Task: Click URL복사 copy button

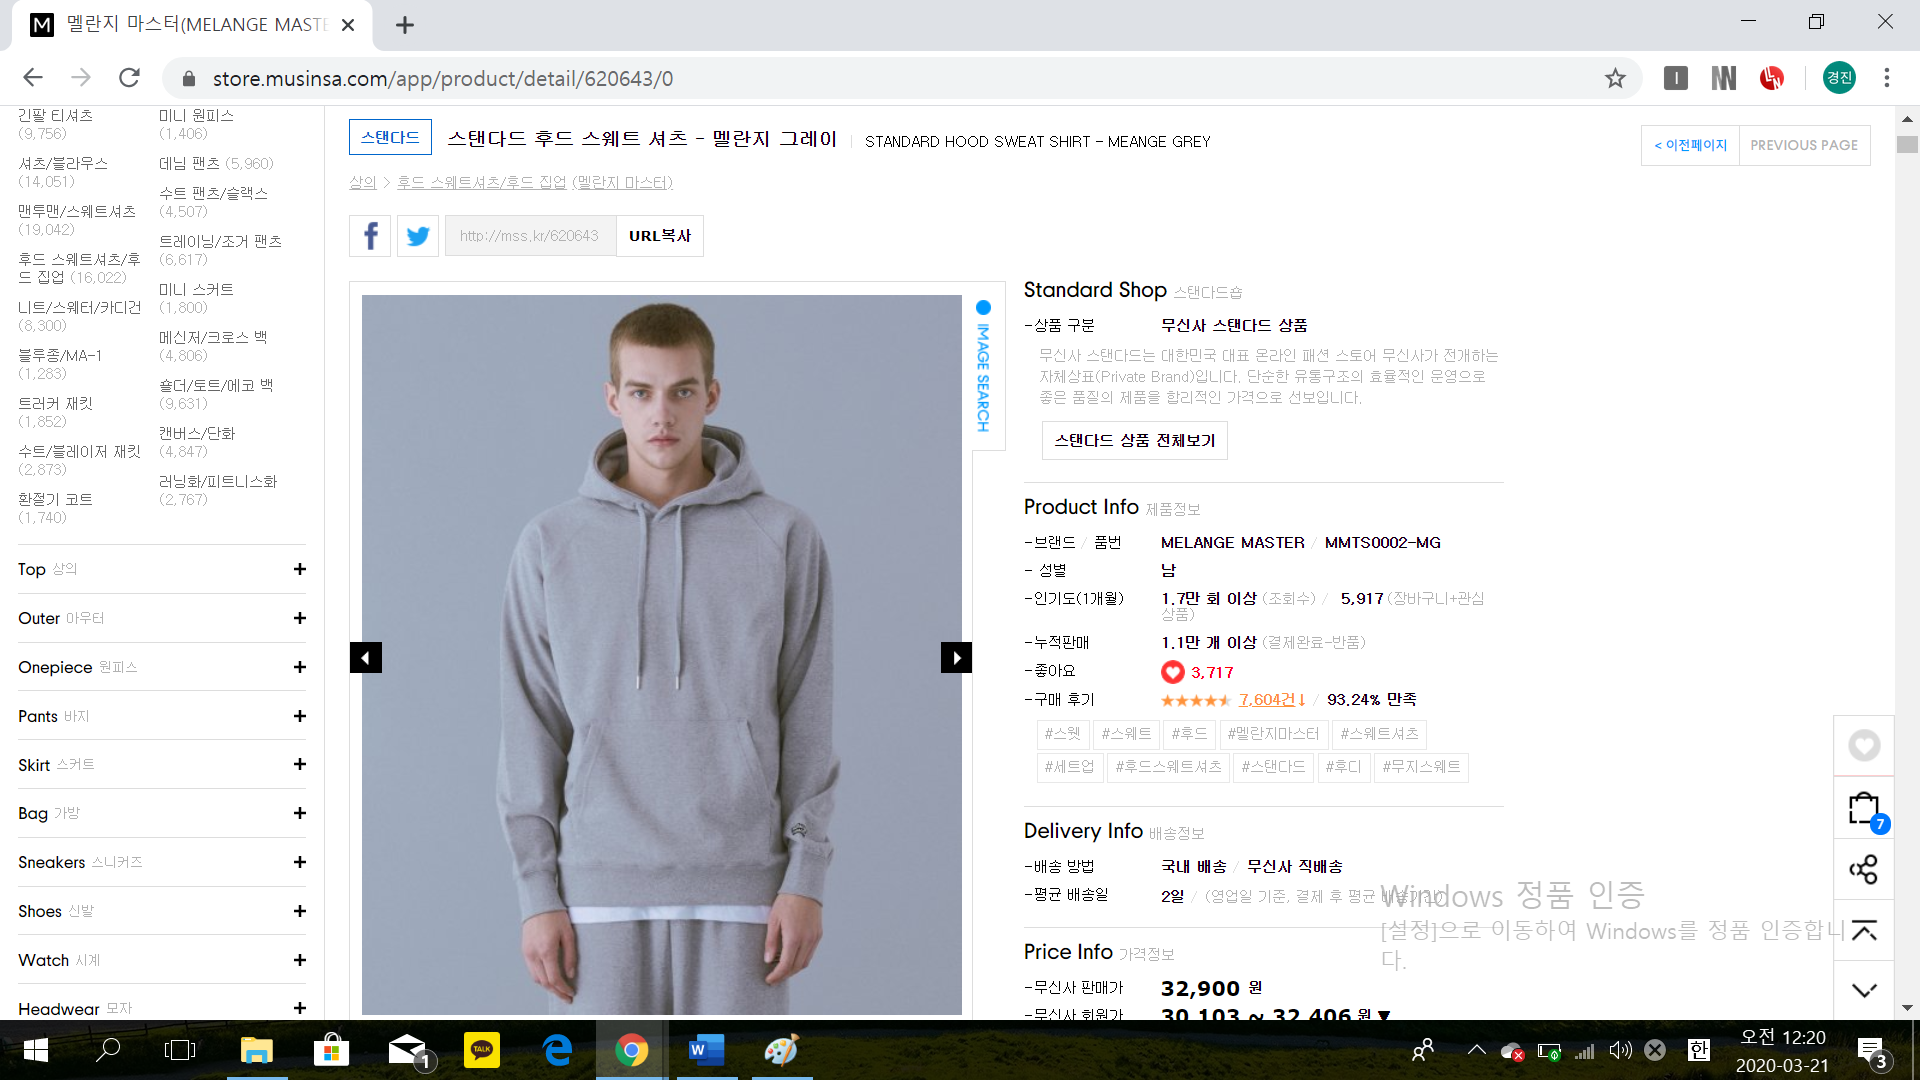Action: tap(660, 236)
